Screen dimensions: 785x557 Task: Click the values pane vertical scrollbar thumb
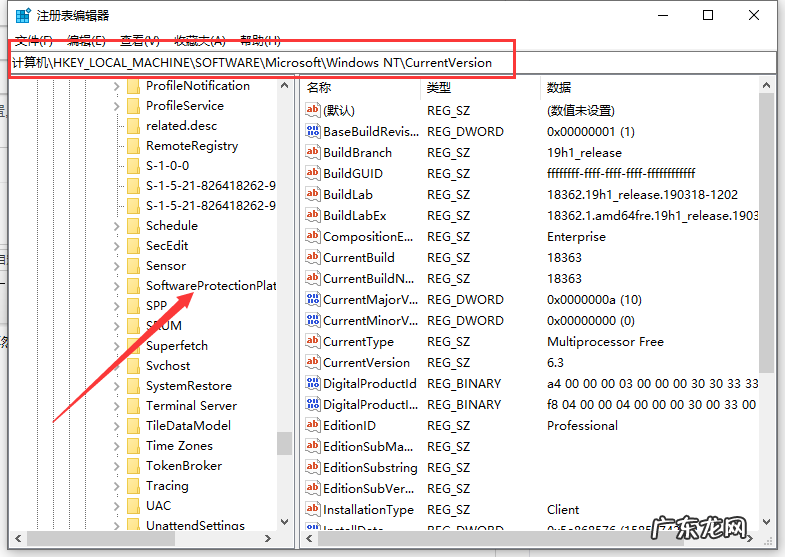click(766, 233)
